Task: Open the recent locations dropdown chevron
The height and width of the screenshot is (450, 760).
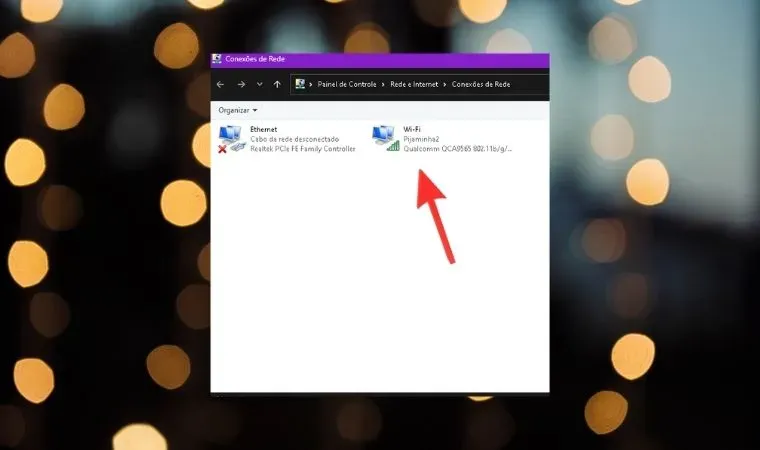Action: click(x=260, y=84)
